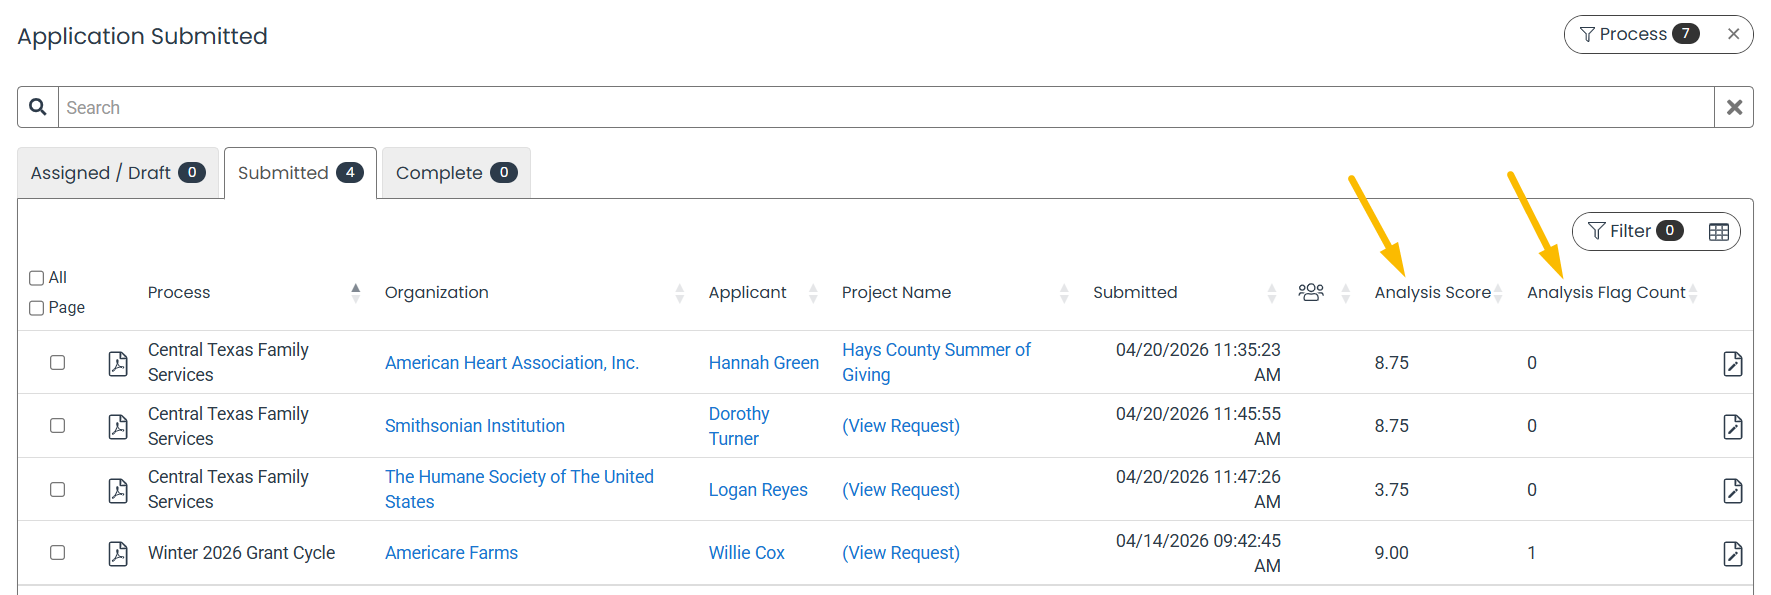1771x595 pixels.
Task: Click View Request for Americare Farms row
Action: point(901,553)
